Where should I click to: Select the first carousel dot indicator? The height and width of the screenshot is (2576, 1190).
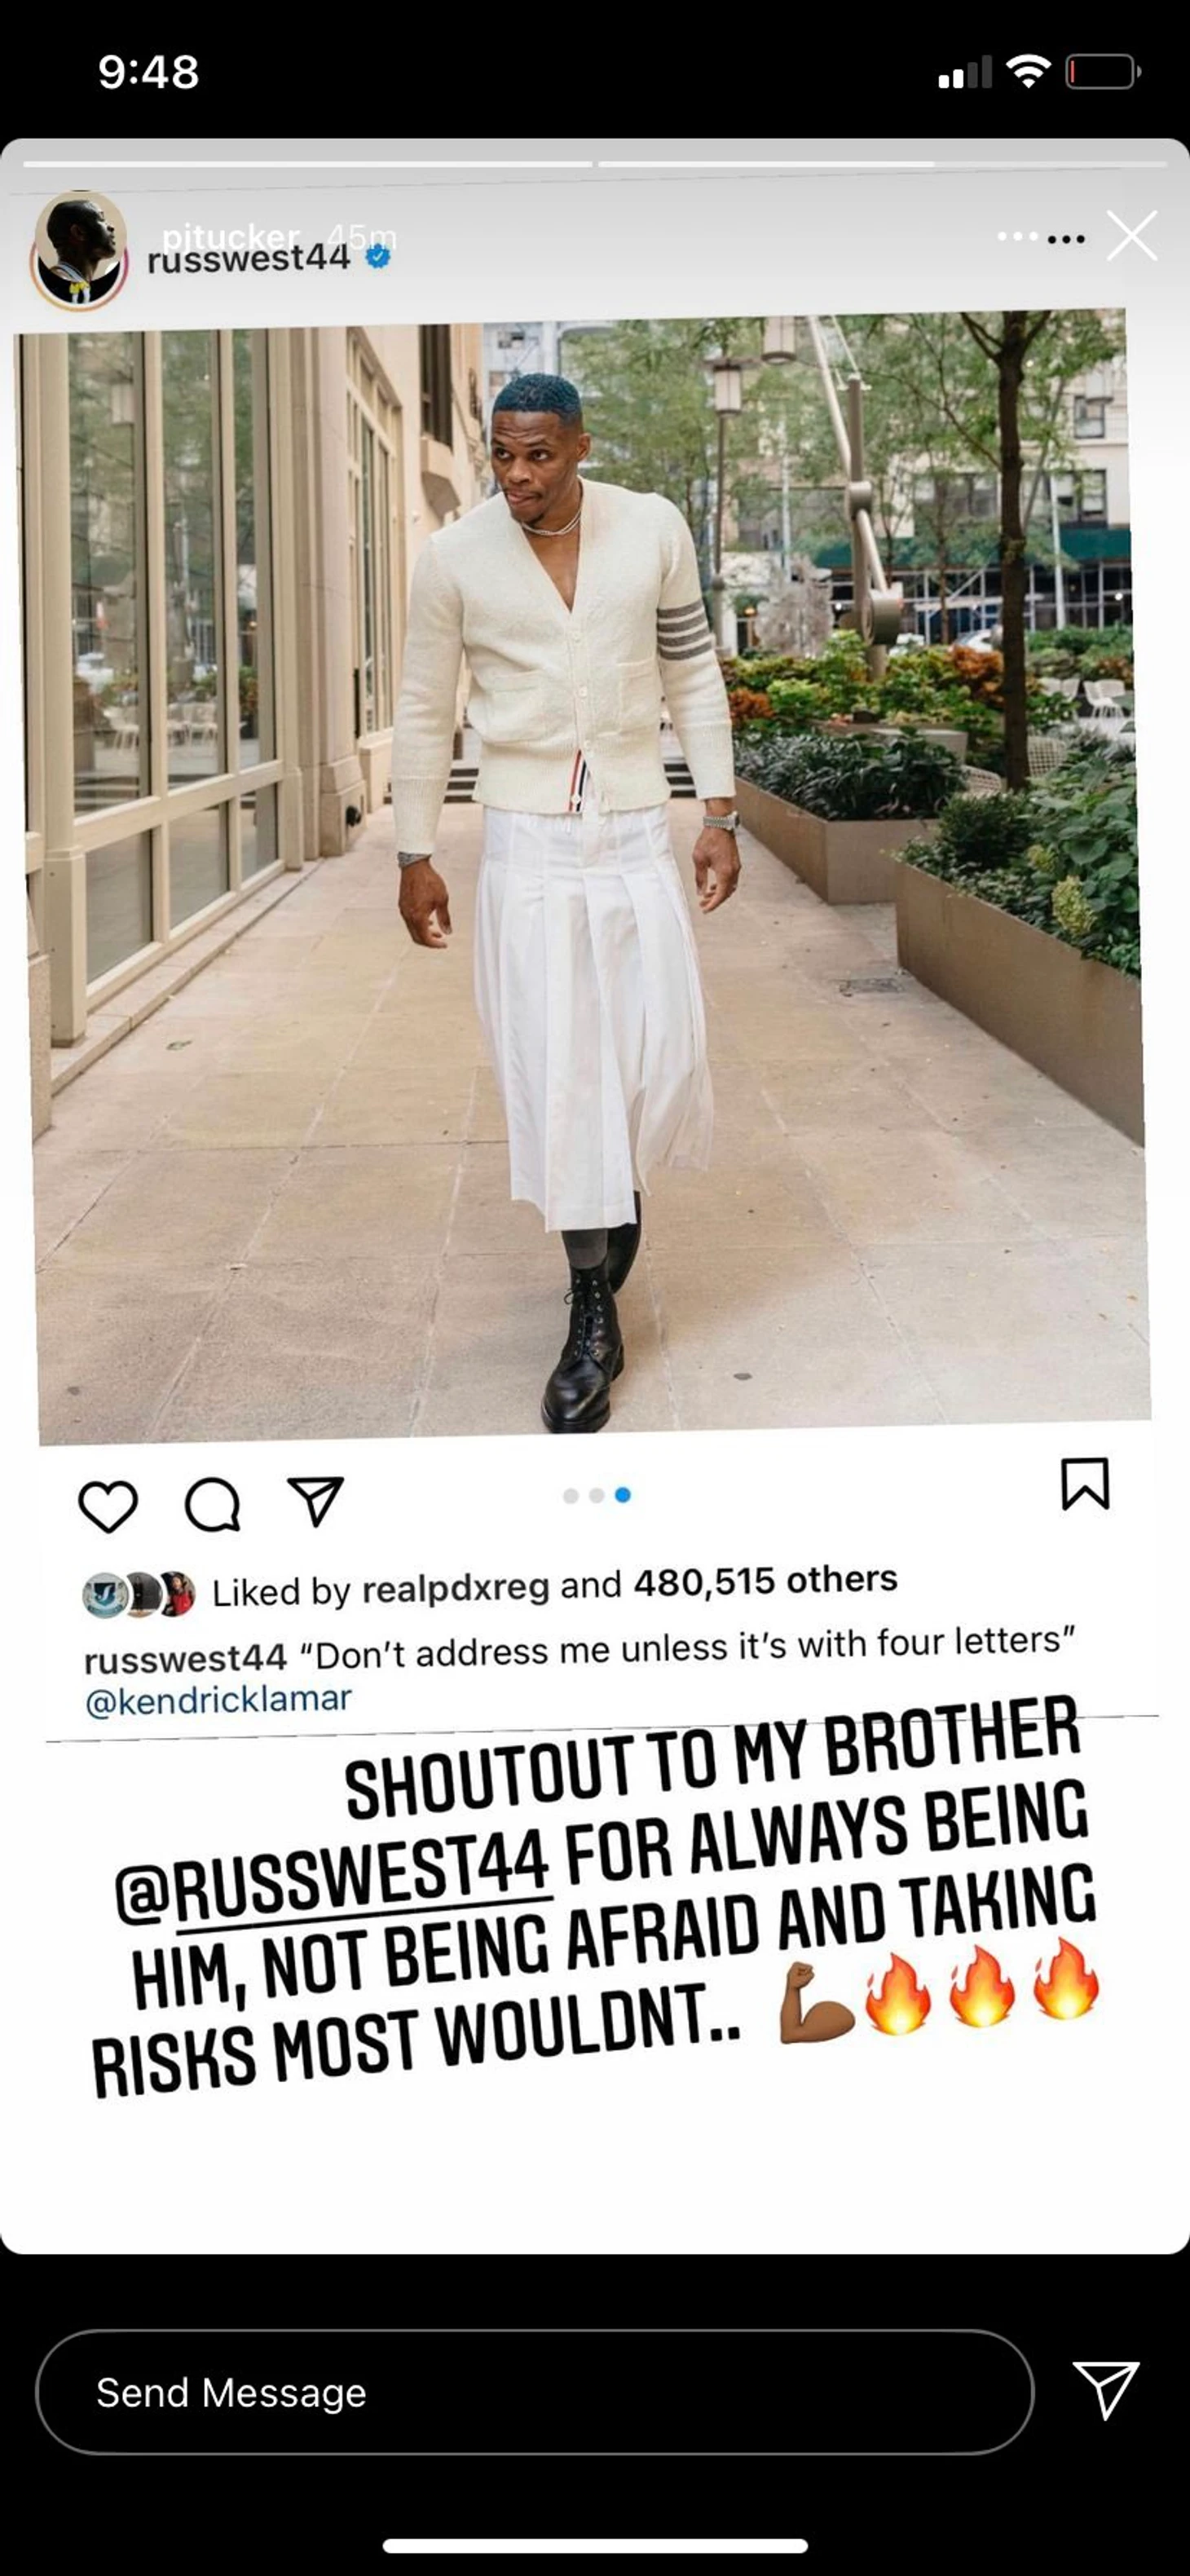tap(571, 1496)
